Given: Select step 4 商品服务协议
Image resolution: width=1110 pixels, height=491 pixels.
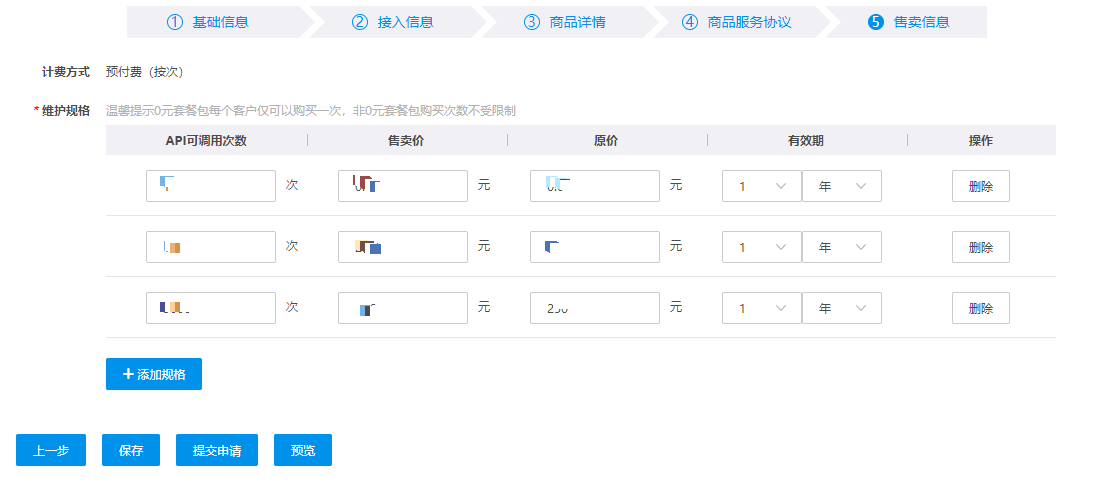Looking at the screenshot, I should click(736, 22).
